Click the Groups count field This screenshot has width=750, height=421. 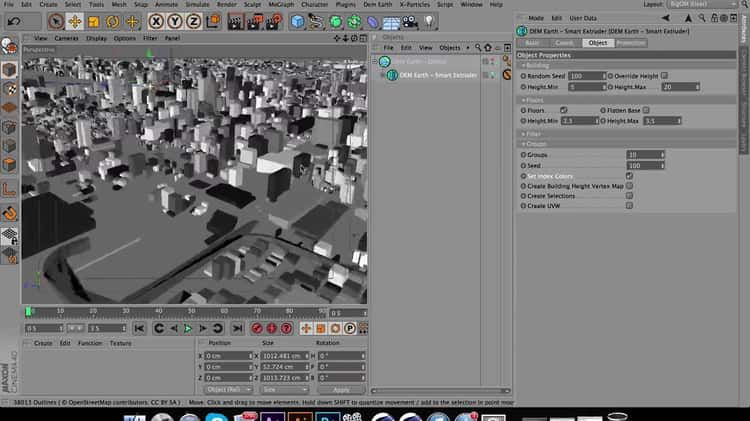point(645,155)
